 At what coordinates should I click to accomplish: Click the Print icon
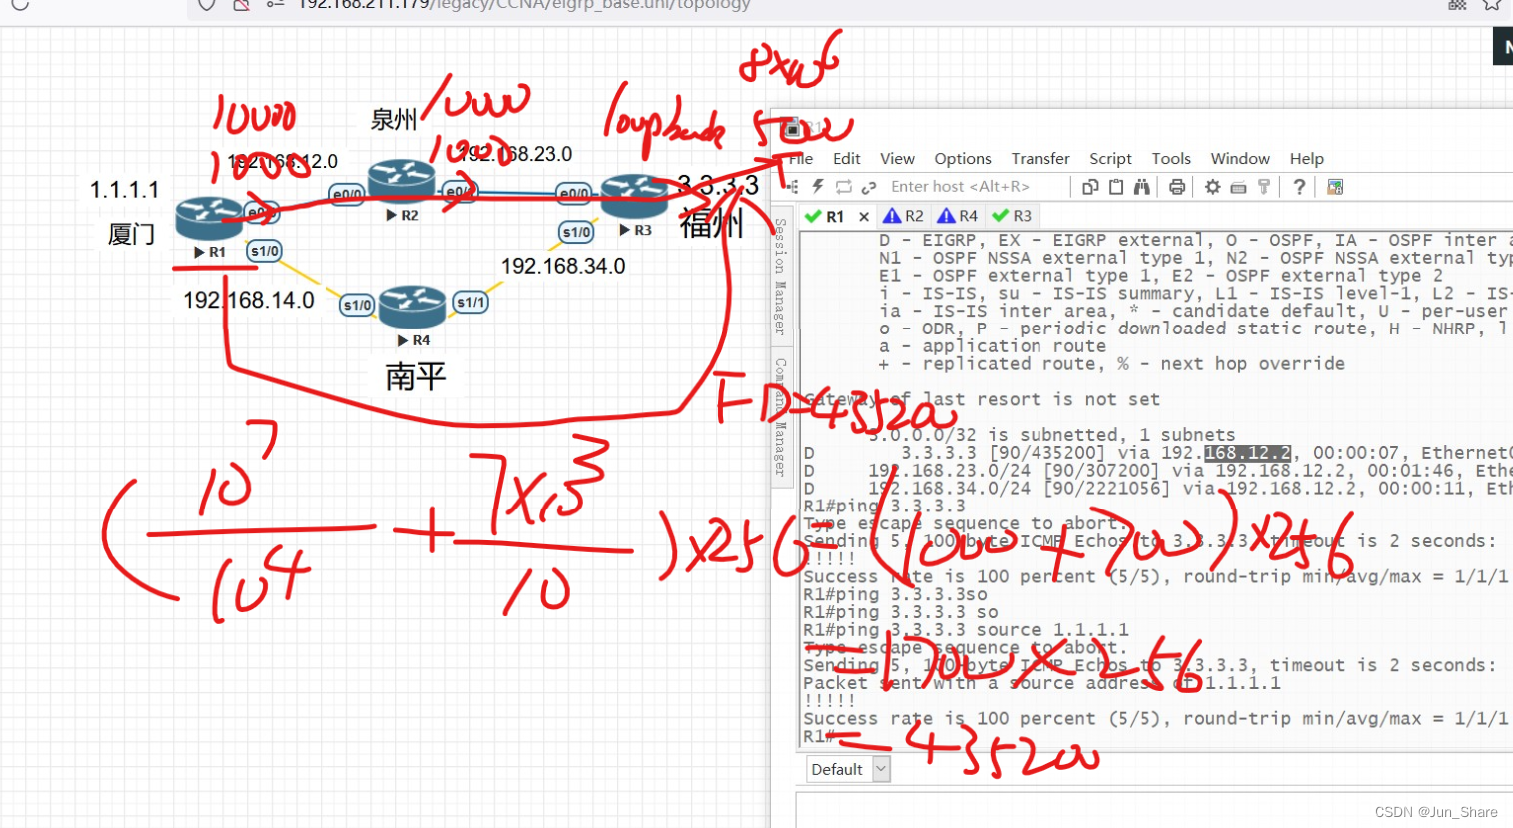[x=1176, y=187]
